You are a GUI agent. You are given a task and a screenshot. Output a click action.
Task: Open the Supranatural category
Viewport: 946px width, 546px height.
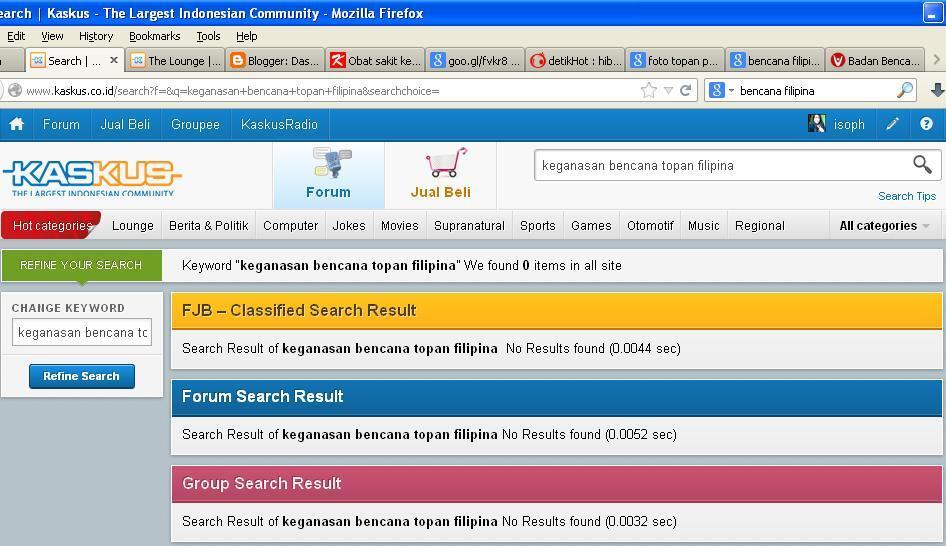click(469, 226)
